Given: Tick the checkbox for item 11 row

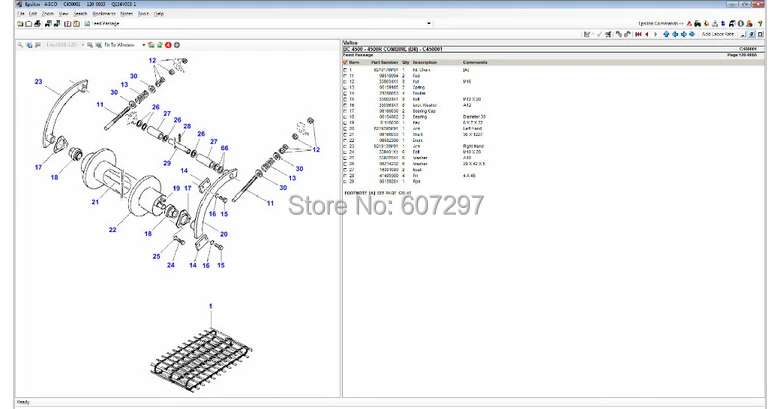Looking at the screenshot, I should point(345,76).
